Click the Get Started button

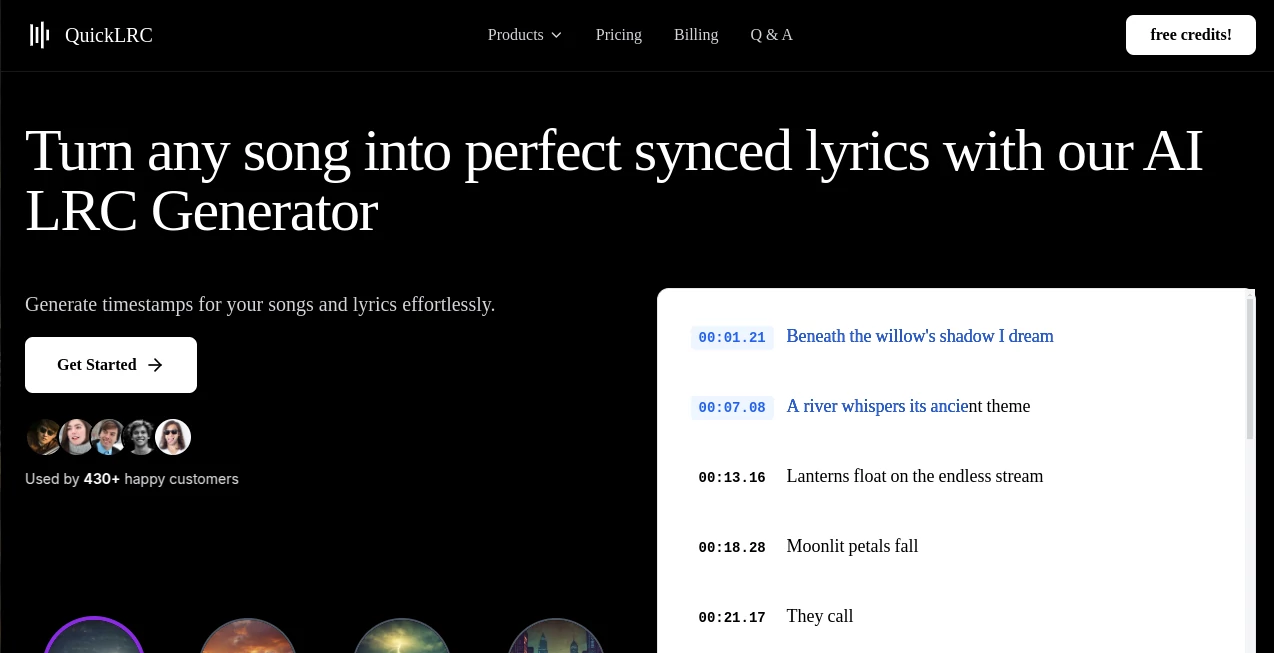110,365
